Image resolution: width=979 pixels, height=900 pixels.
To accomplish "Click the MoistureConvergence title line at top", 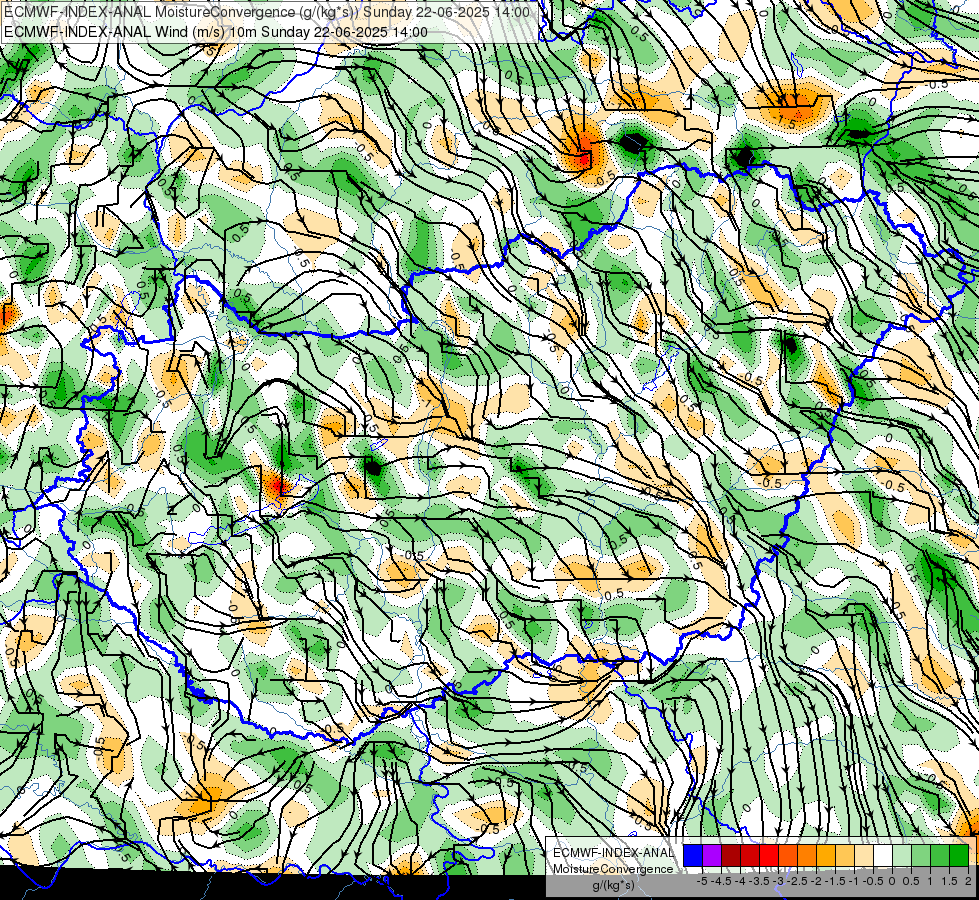I will tap(267, 12).
